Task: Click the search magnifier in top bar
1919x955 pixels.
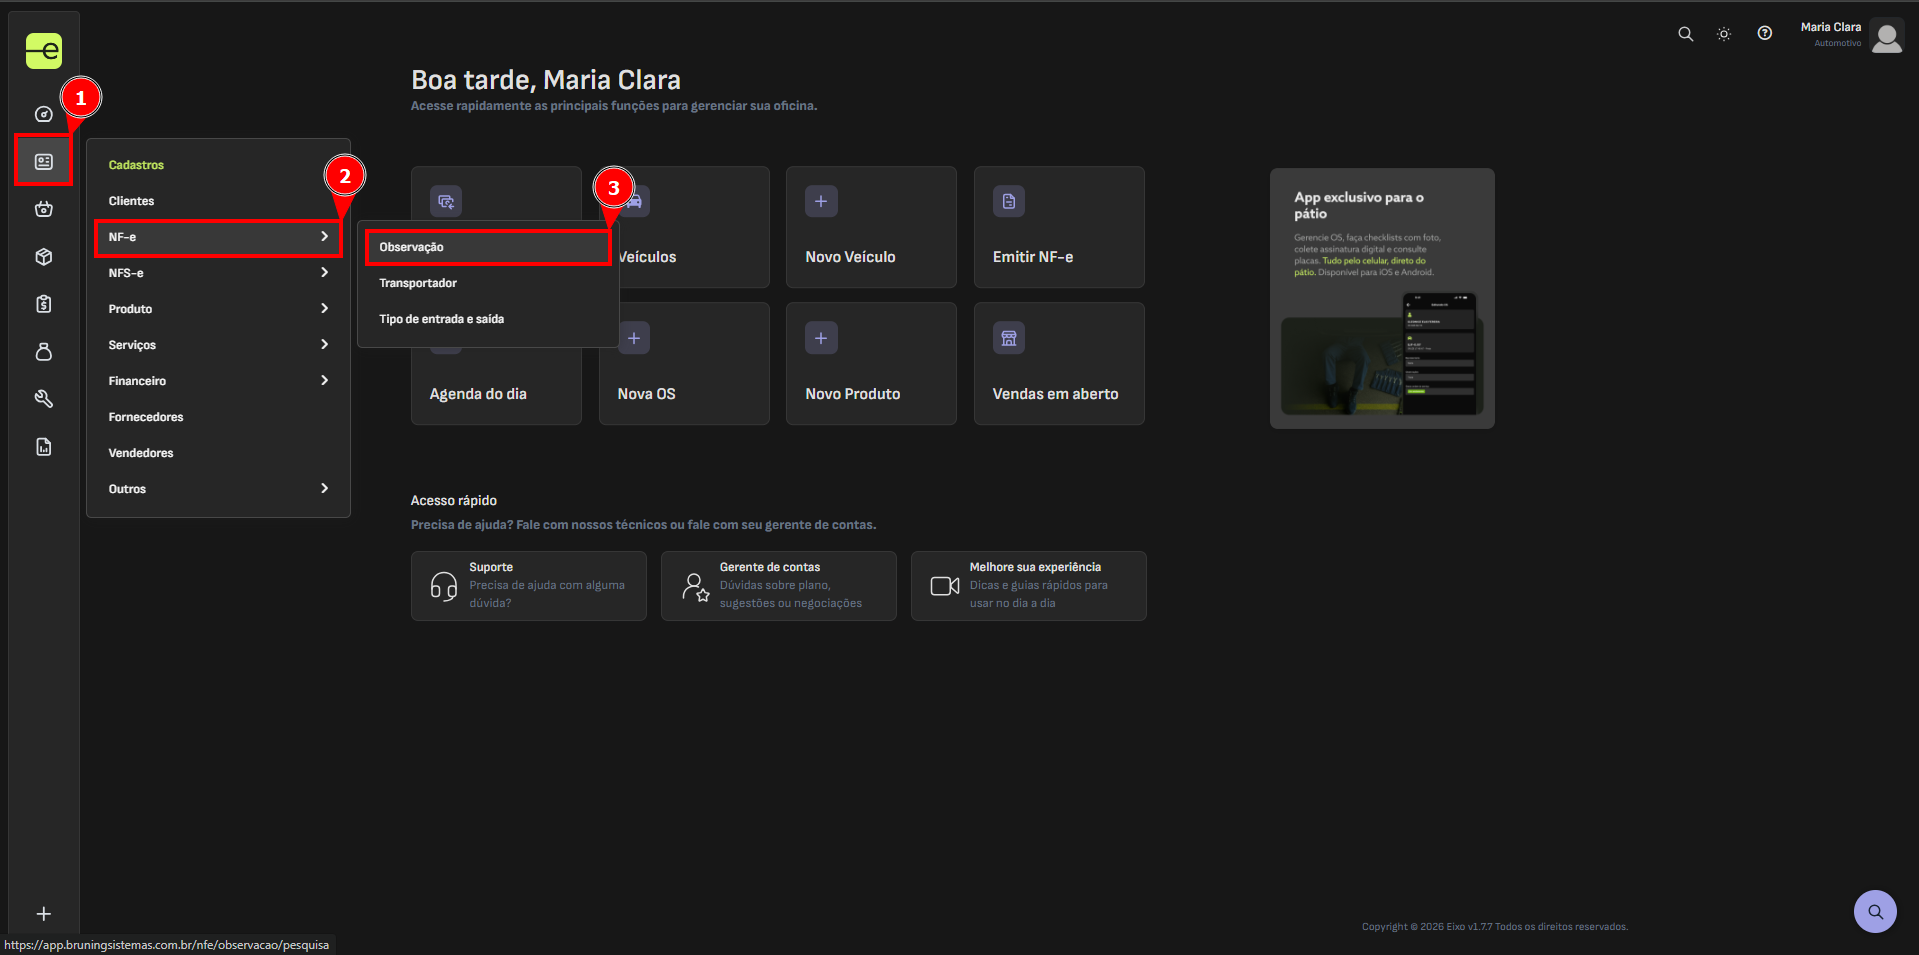Action: pos(1685,34)
